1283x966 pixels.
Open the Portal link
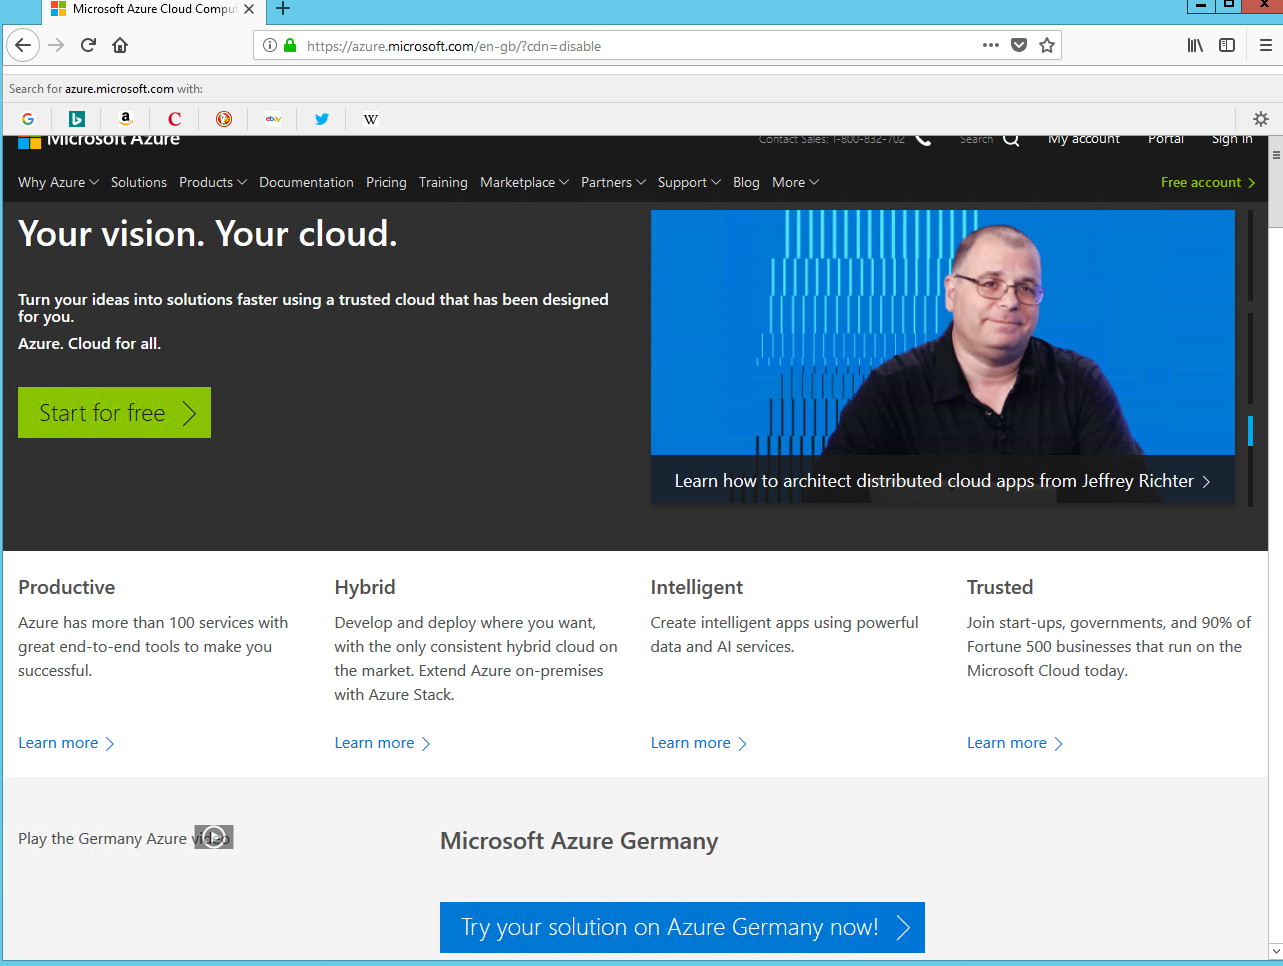point(1166,140)
